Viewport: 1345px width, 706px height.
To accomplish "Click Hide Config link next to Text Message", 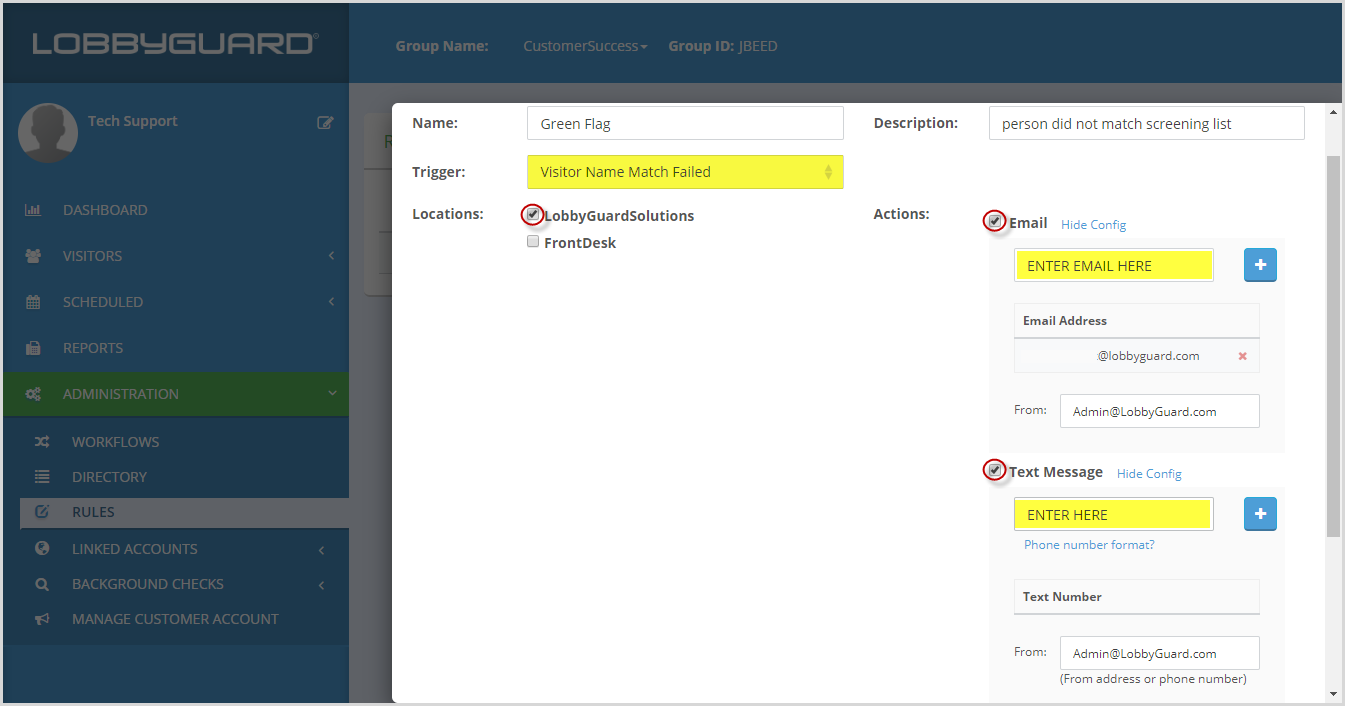I will pos(1149,474).
